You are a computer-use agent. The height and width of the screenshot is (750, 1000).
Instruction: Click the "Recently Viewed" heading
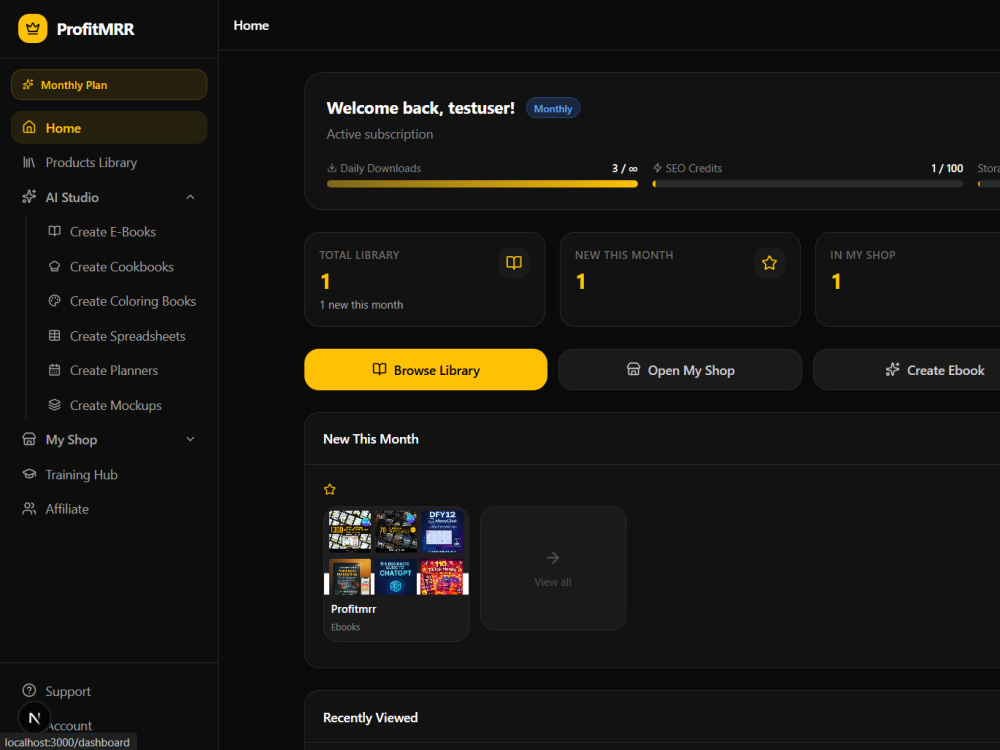370,717
